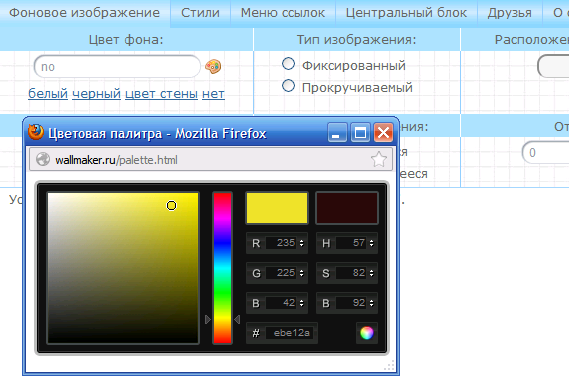Click the белый color link
The image size is (569, 388).
coord(48,94)
